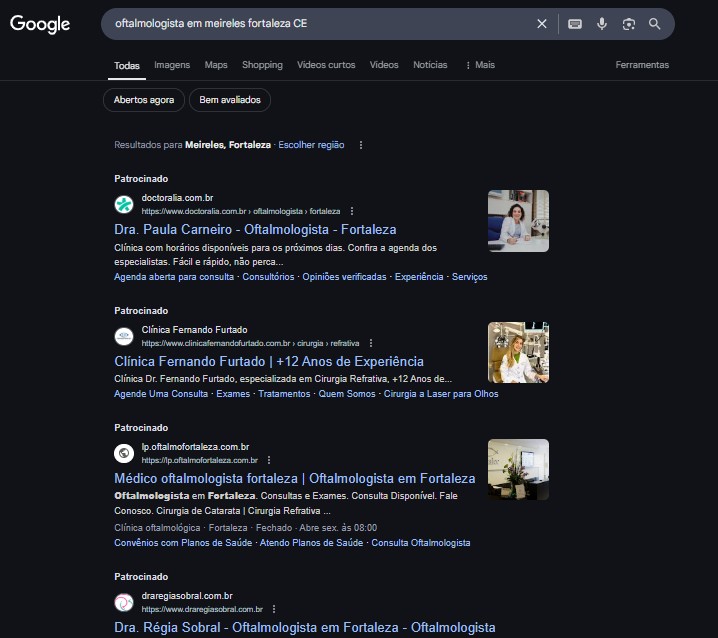Click the magnifying glass search icon
This screenshot has width=718, height=638.
[655, 24]
